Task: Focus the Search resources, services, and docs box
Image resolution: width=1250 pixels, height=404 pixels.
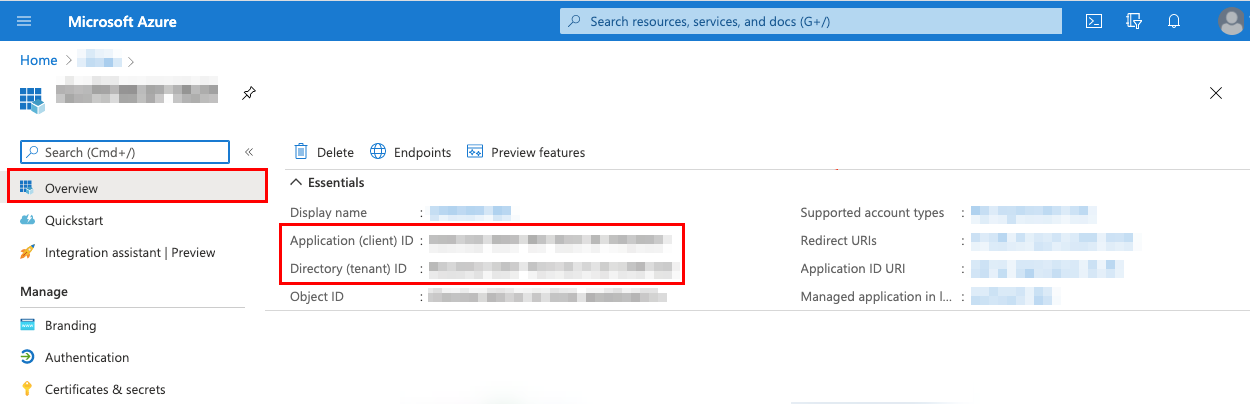Action: [x=810, y=21]
